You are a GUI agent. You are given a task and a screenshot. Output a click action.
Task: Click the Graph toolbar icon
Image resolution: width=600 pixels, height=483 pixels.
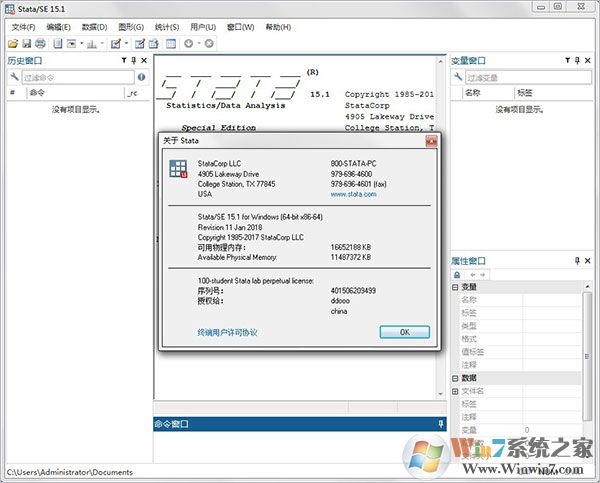pos(91,44)
